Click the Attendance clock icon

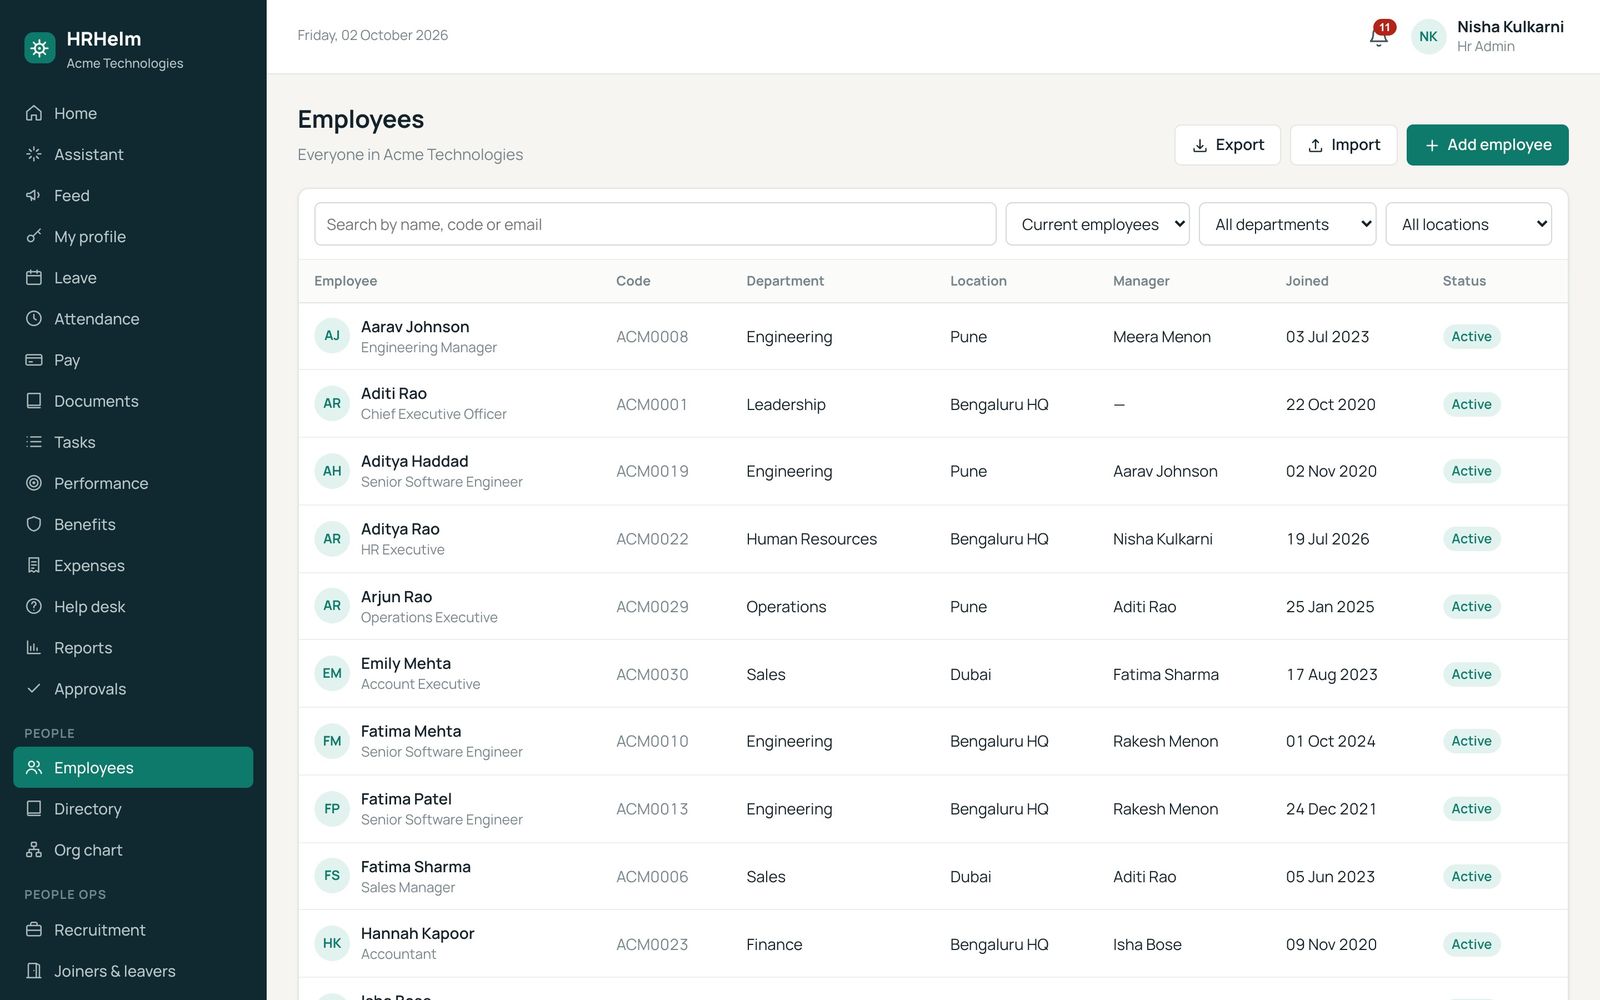point(34,318)
